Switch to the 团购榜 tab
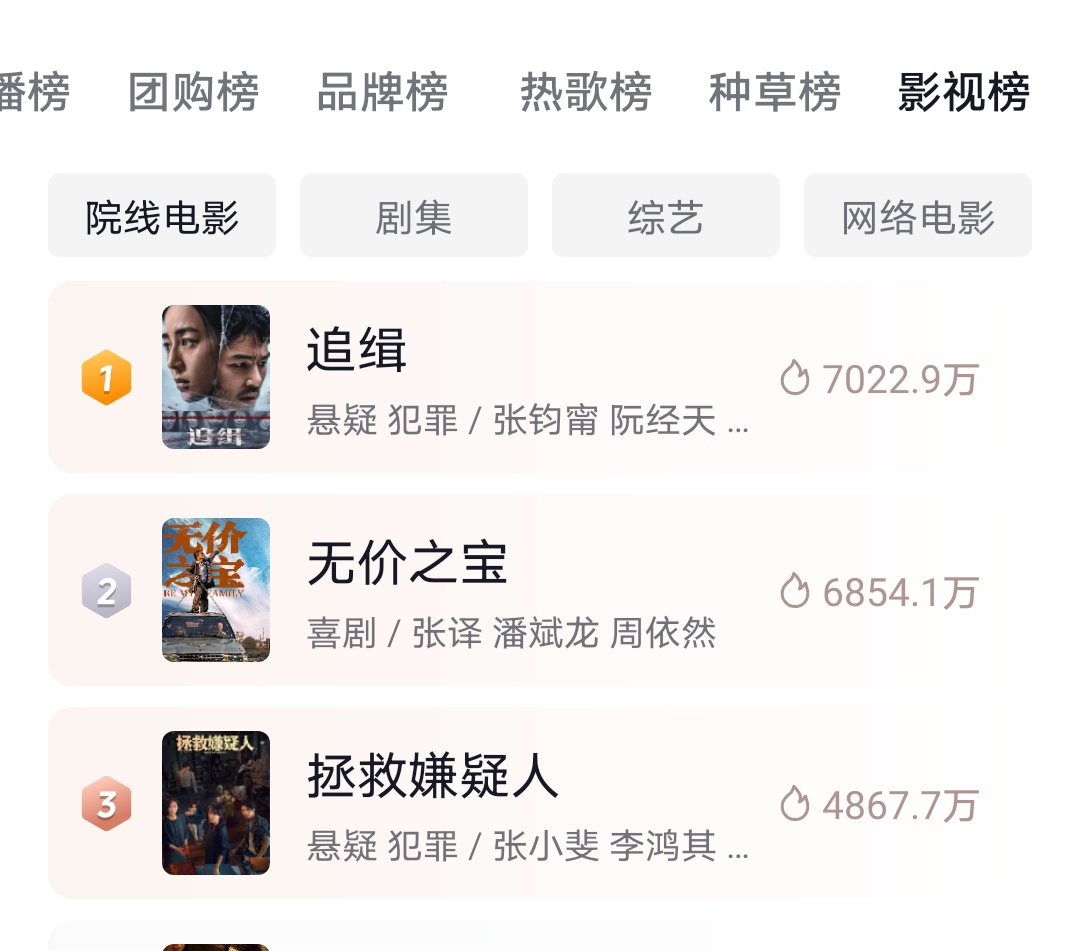 click(x=194, y=93)
